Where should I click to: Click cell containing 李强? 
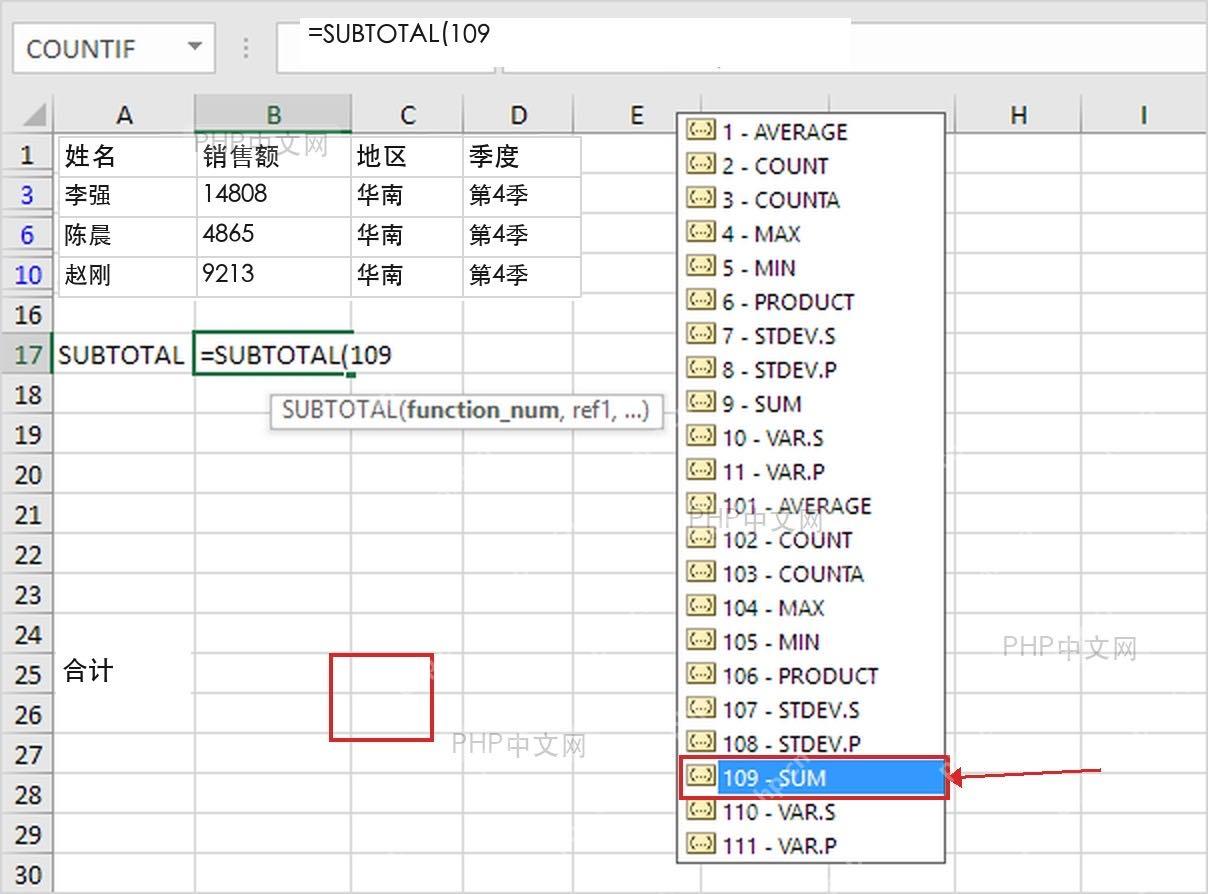(x=127, y=197)
